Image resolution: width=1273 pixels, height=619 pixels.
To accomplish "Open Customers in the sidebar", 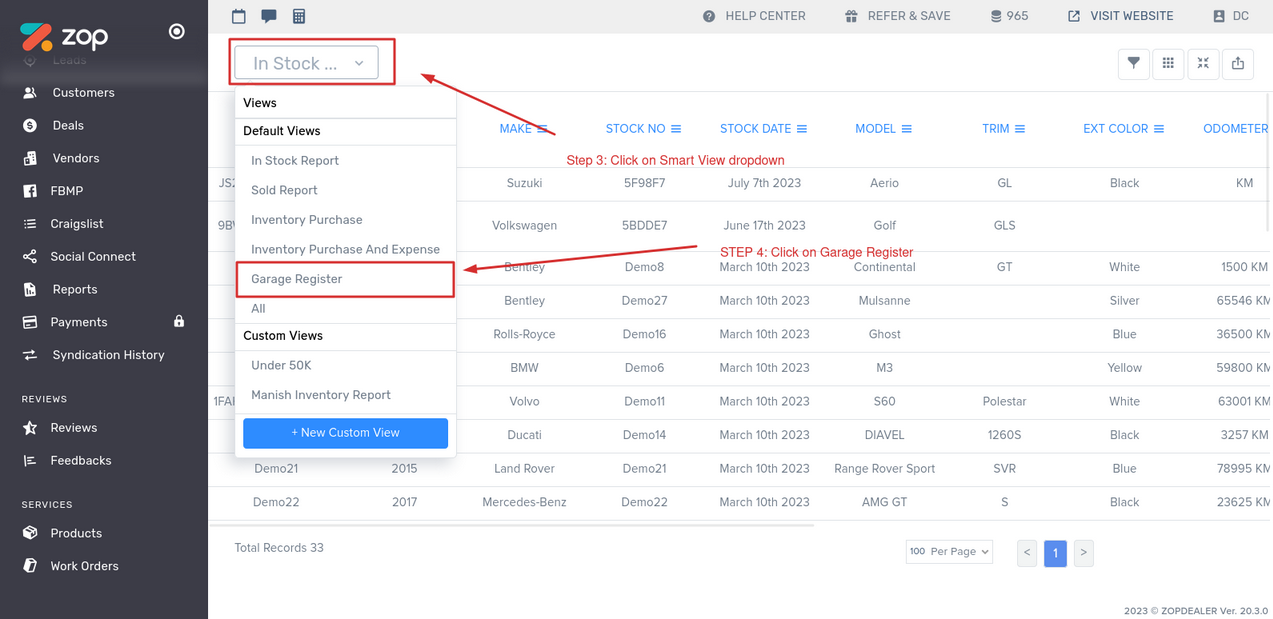I will pos(83,93).
